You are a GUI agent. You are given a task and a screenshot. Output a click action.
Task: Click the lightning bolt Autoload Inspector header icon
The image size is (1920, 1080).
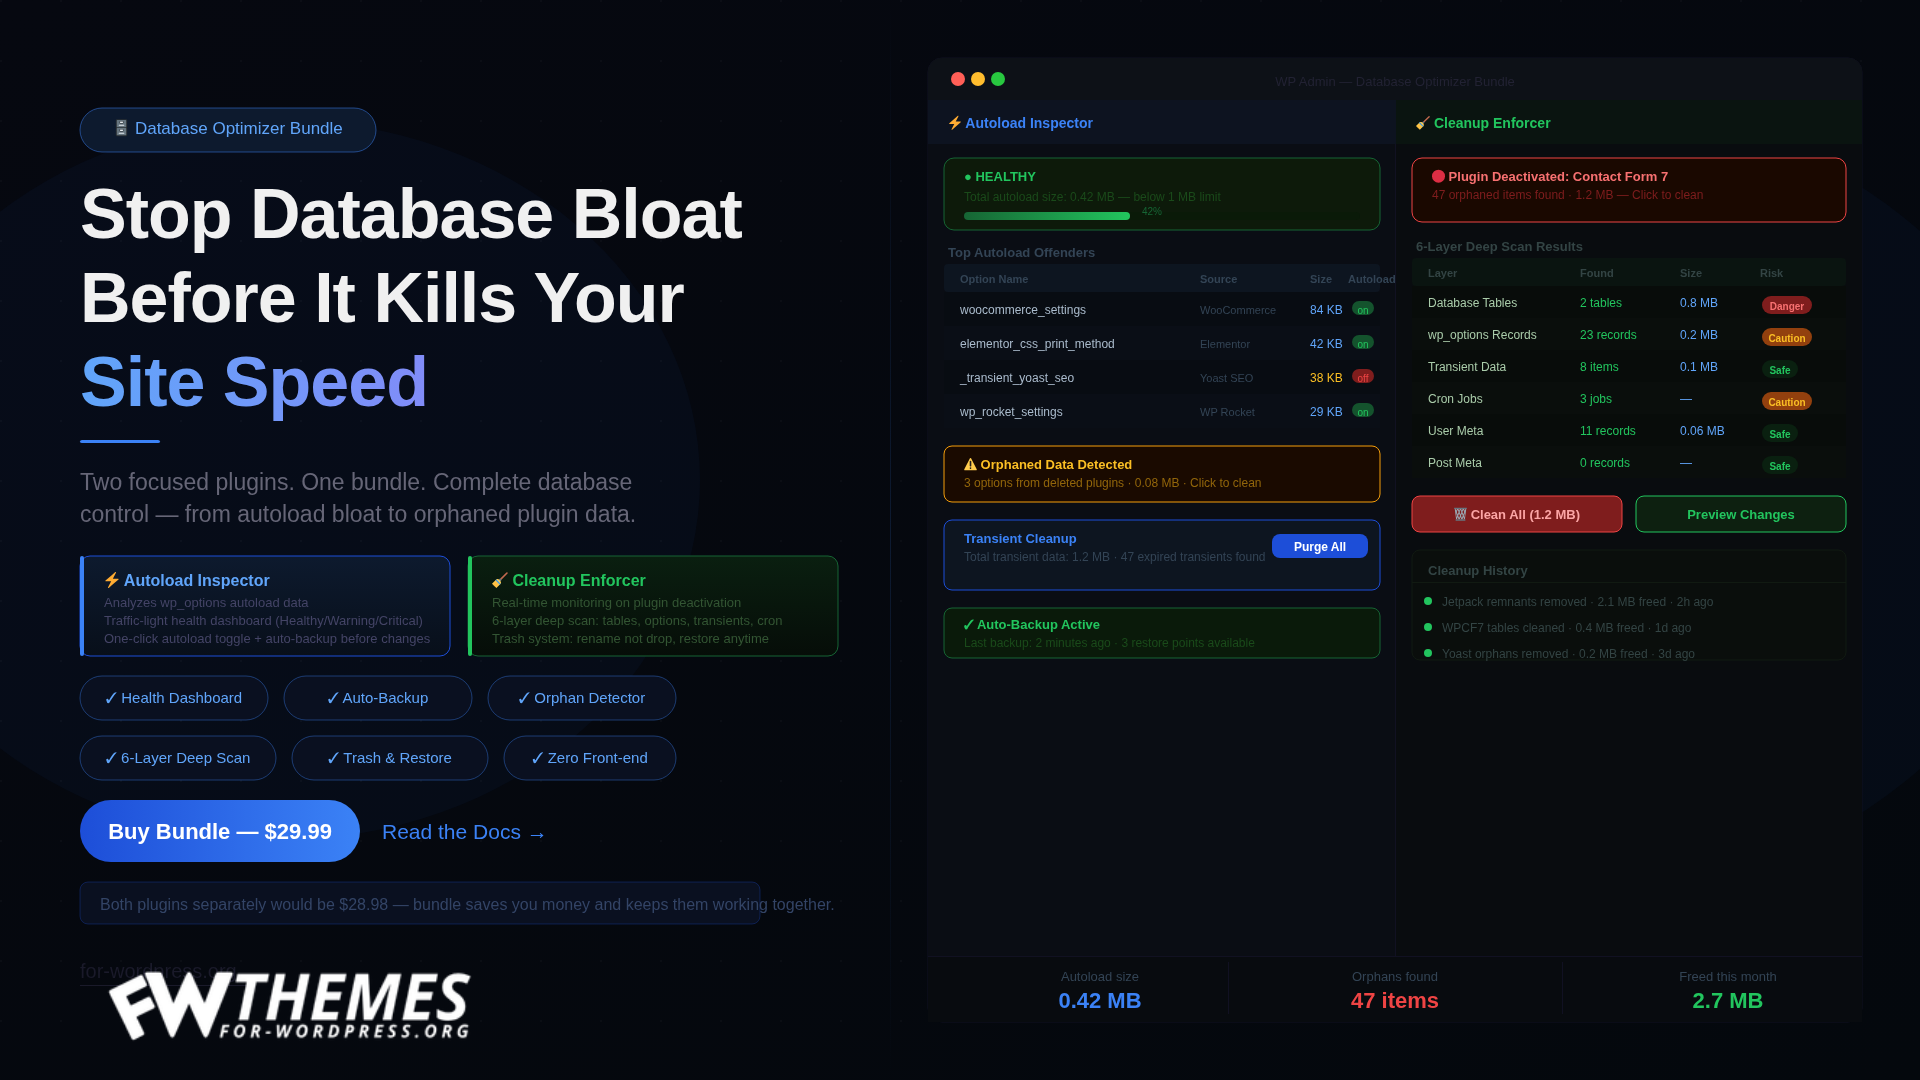click(x=955, y=123)
